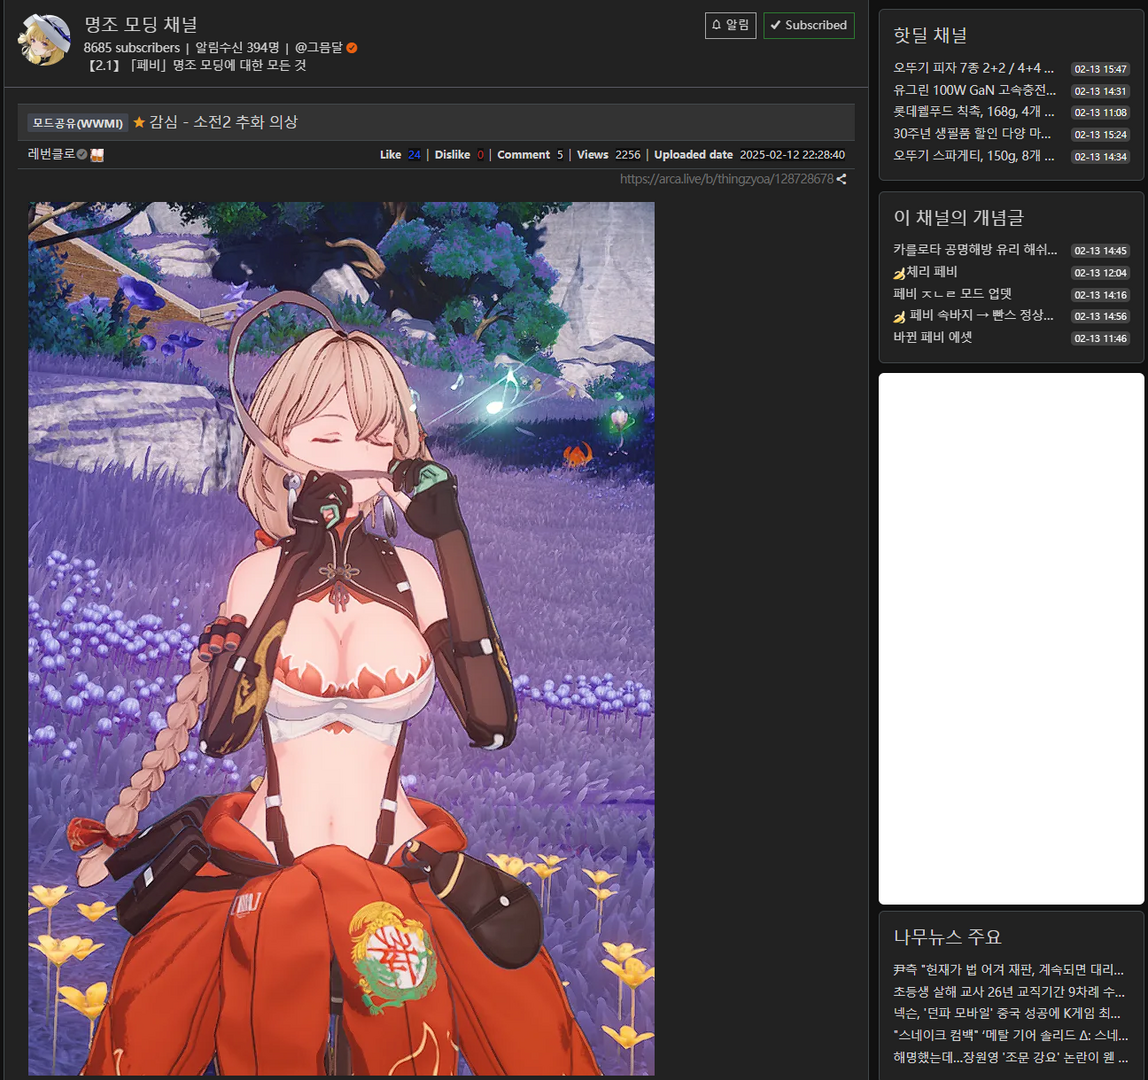Image resolution: width=1148 pixels, height=1080 pixels.
Task: Click the Views count 2256
Action: coord(627,154)
